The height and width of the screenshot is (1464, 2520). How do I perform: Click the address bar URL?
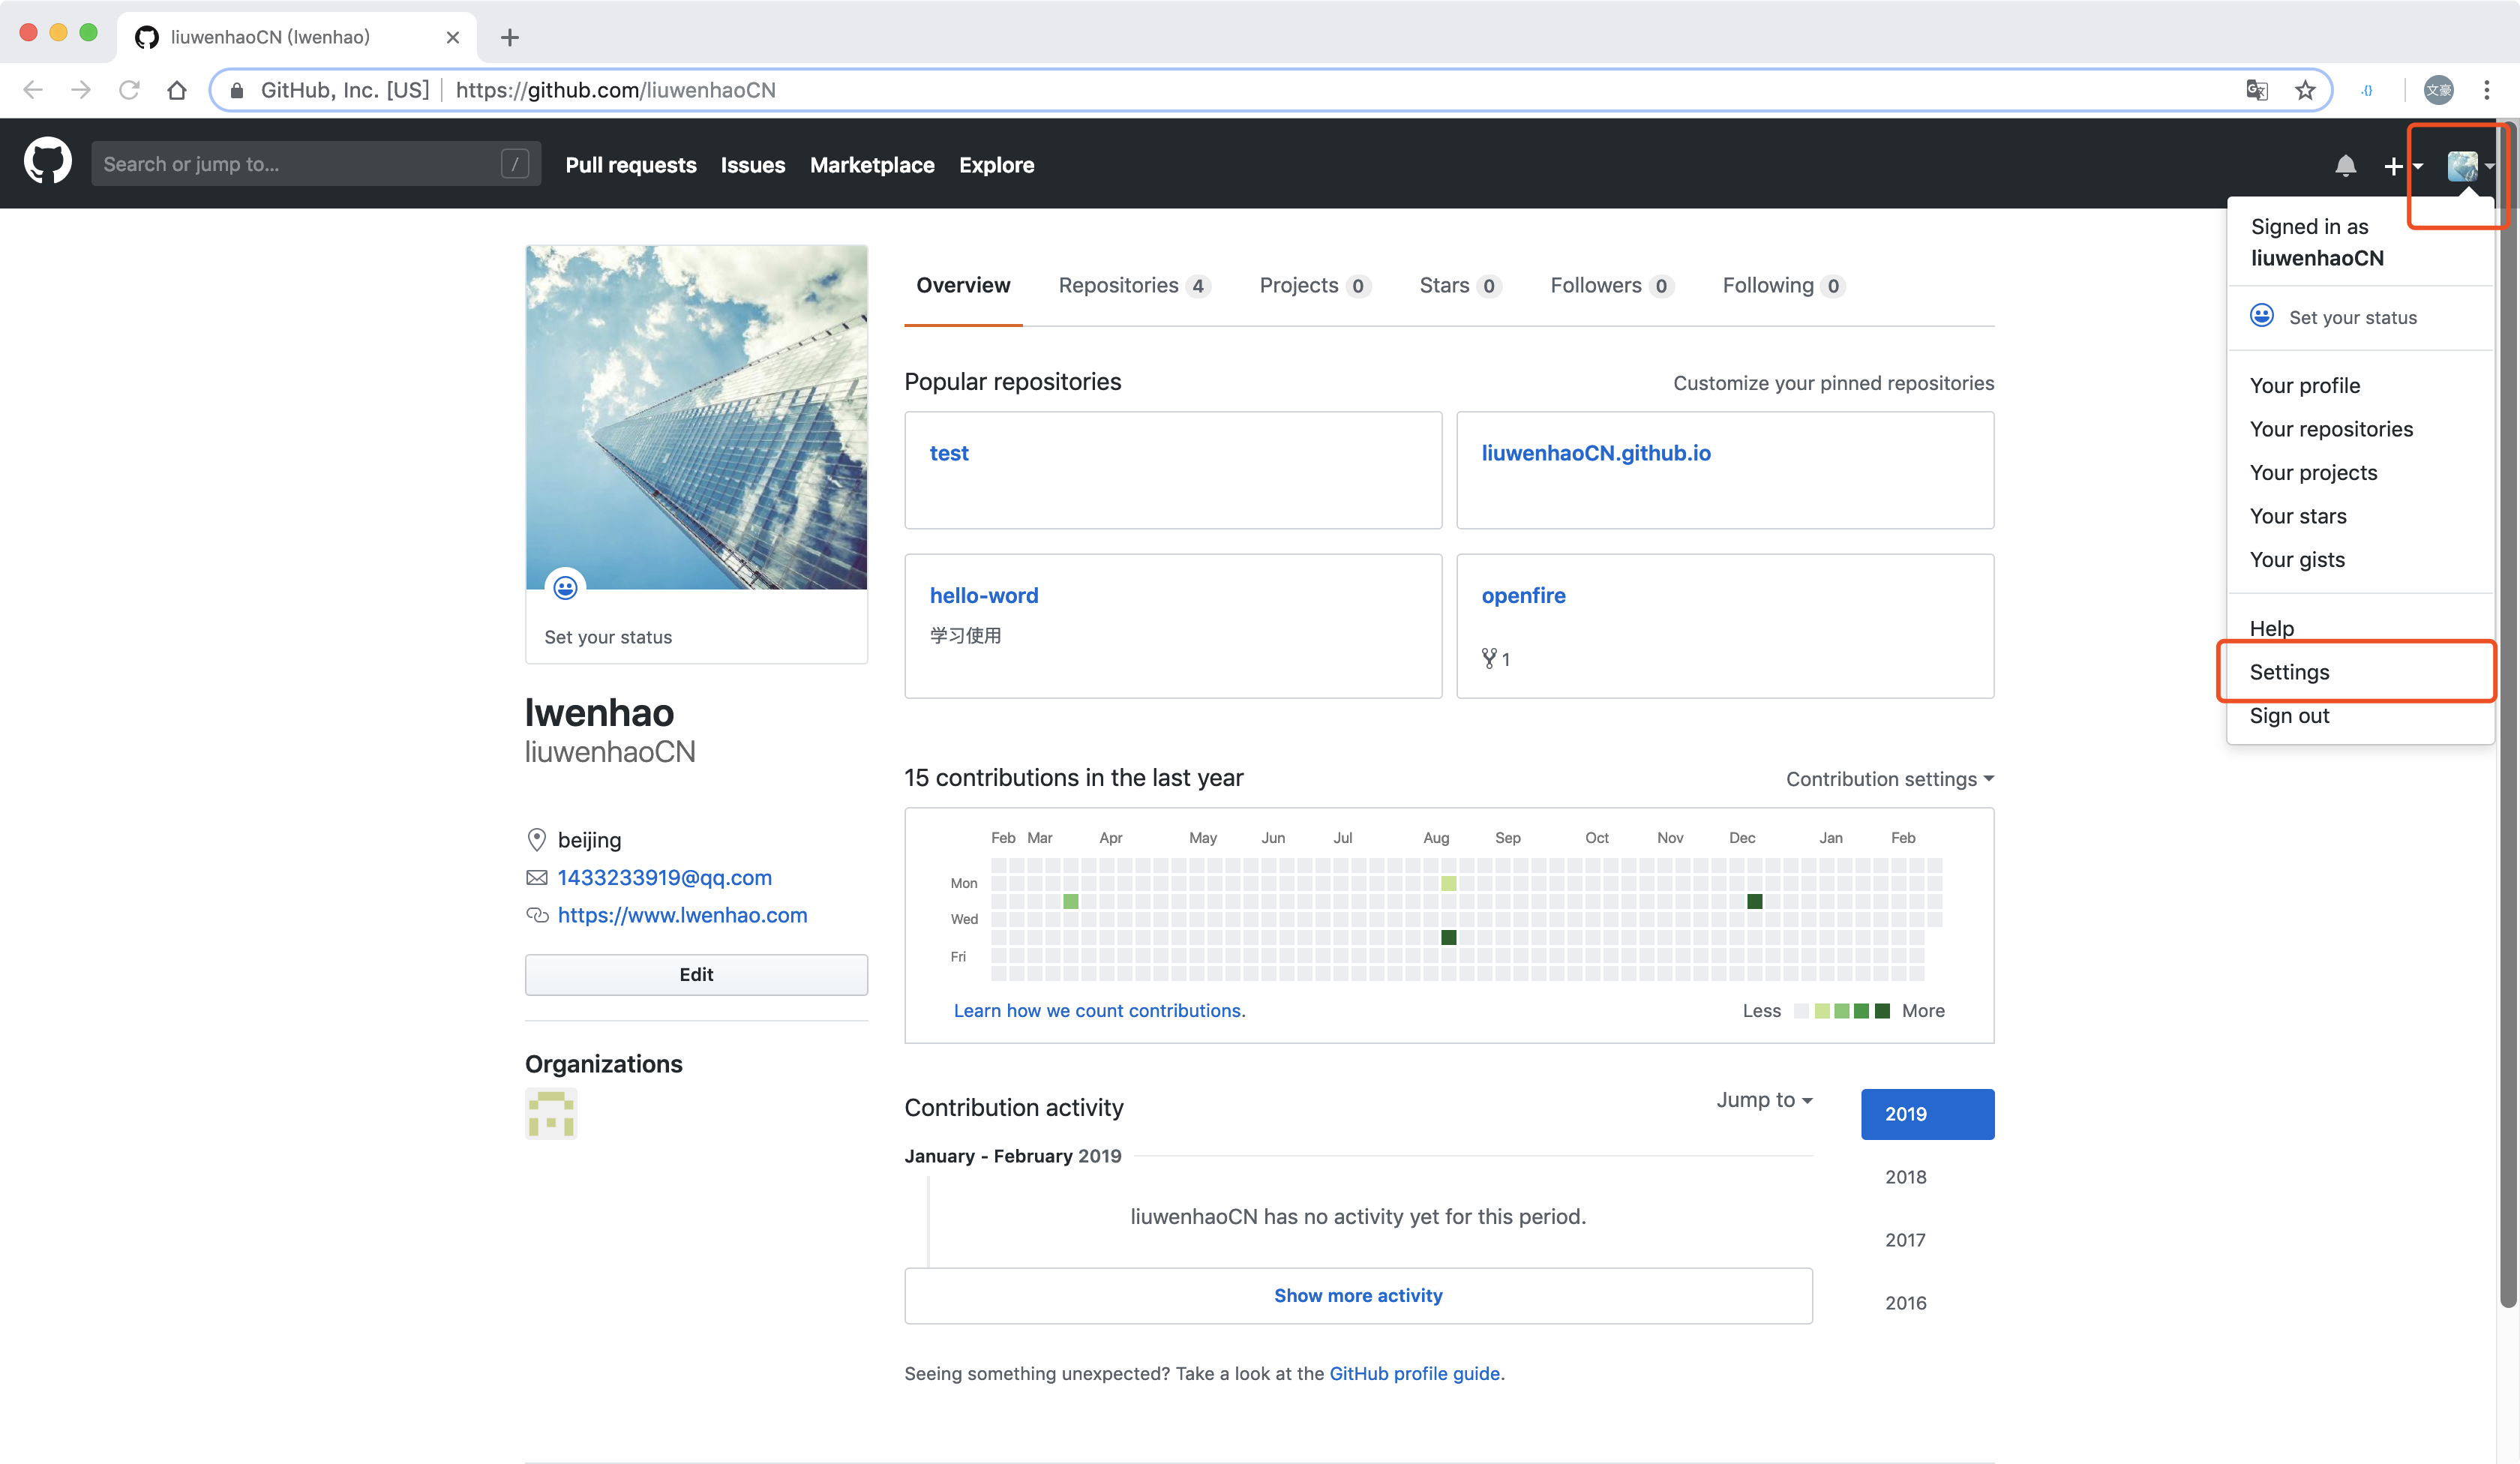[x=615, y=90]
